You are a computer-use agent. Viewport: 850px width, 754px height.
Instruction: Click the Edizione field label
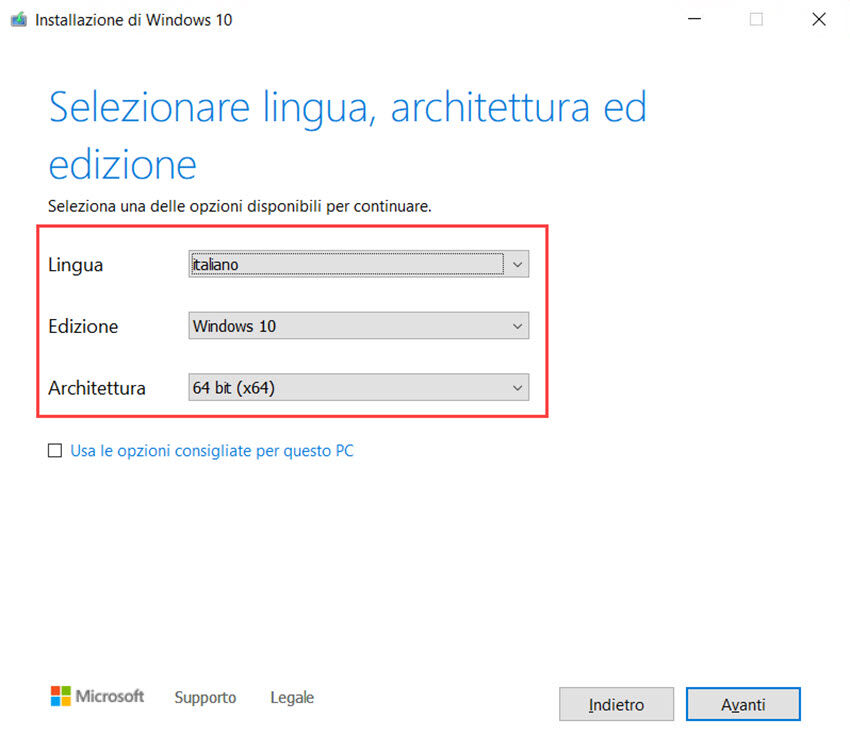83,326
